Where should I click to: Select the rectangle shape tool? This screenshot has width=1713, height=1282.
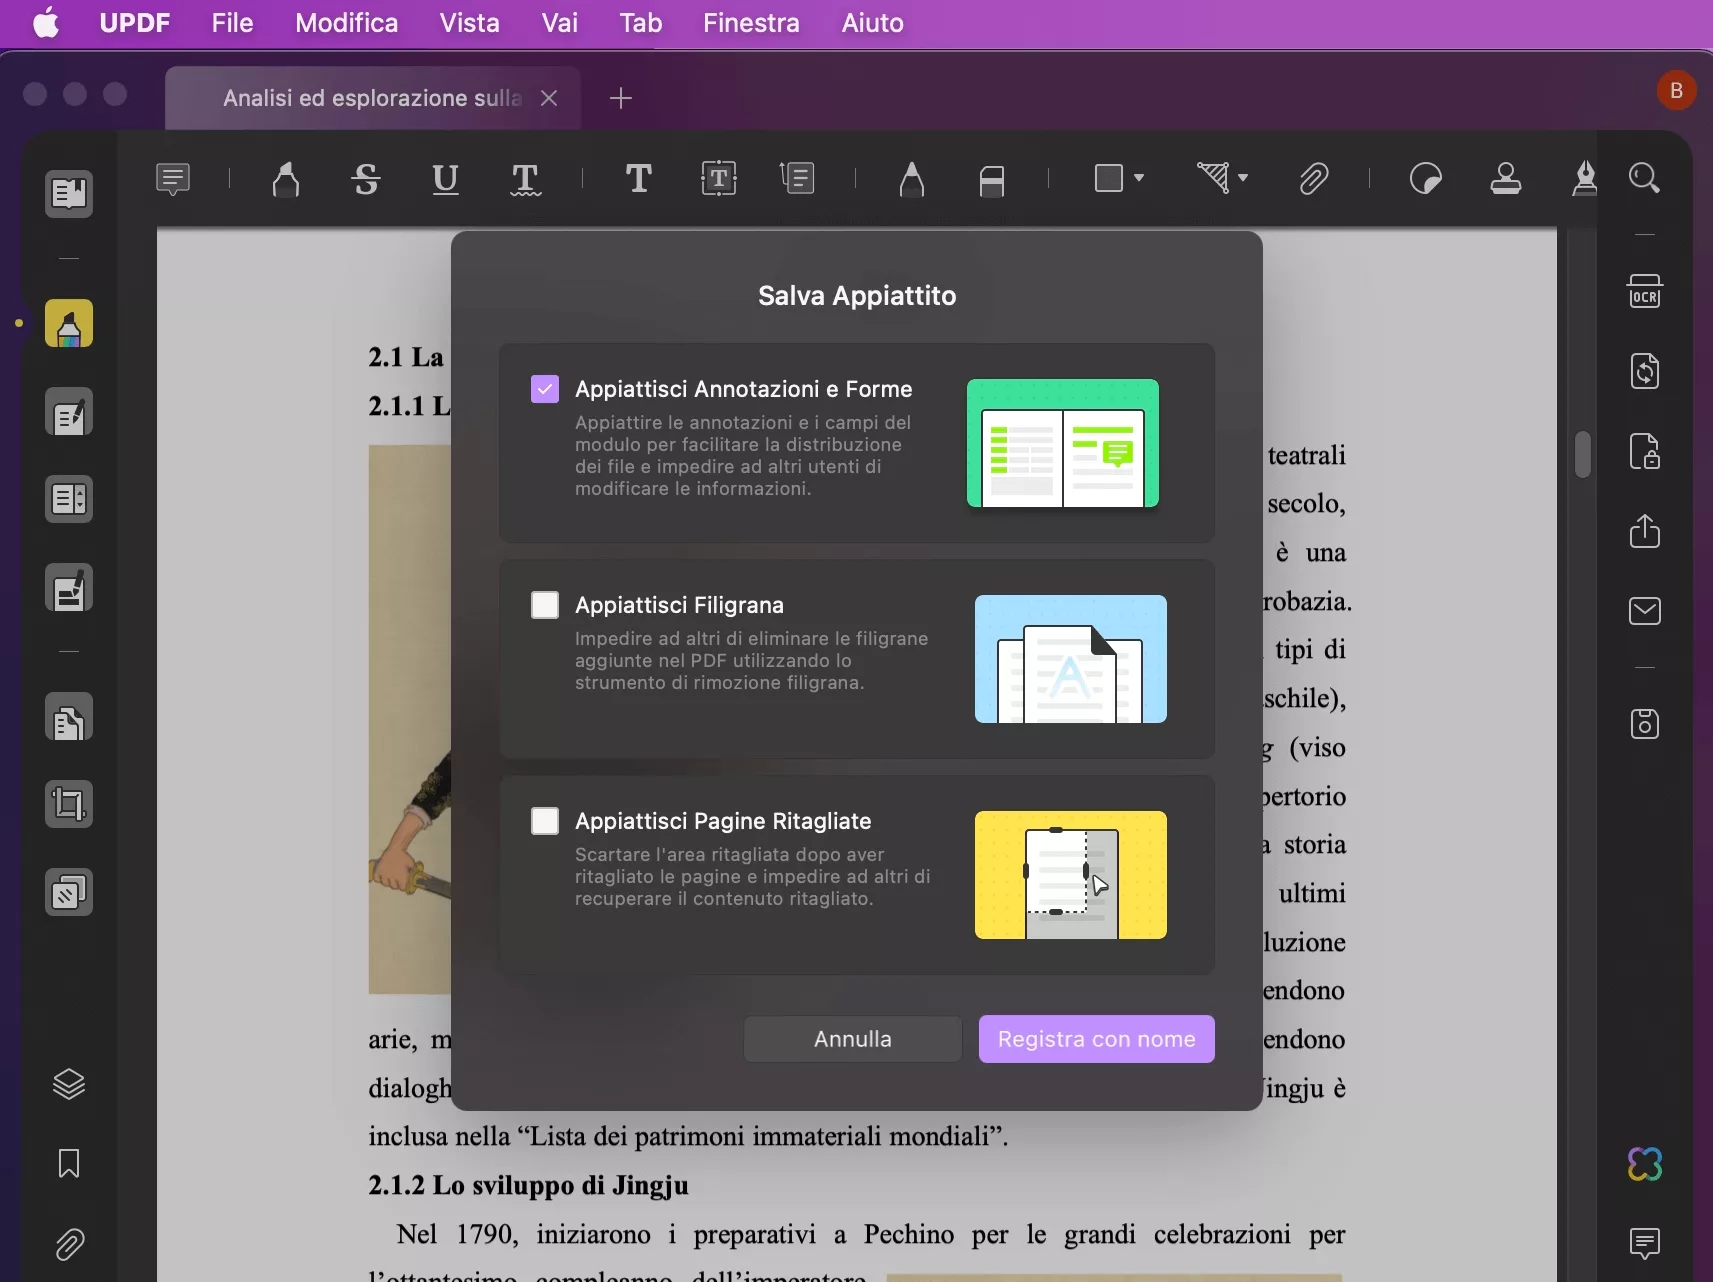coord(1109,179)
